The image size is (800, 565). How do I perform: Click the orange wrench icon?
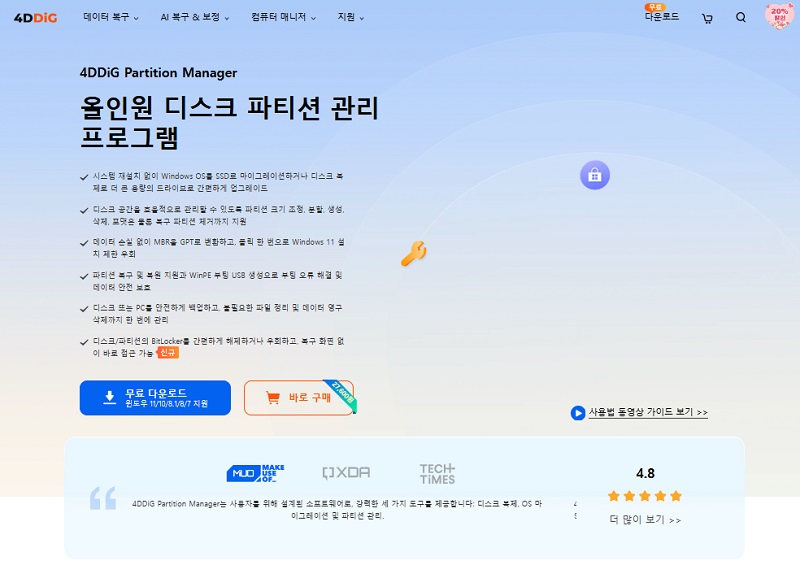(414, 253)
